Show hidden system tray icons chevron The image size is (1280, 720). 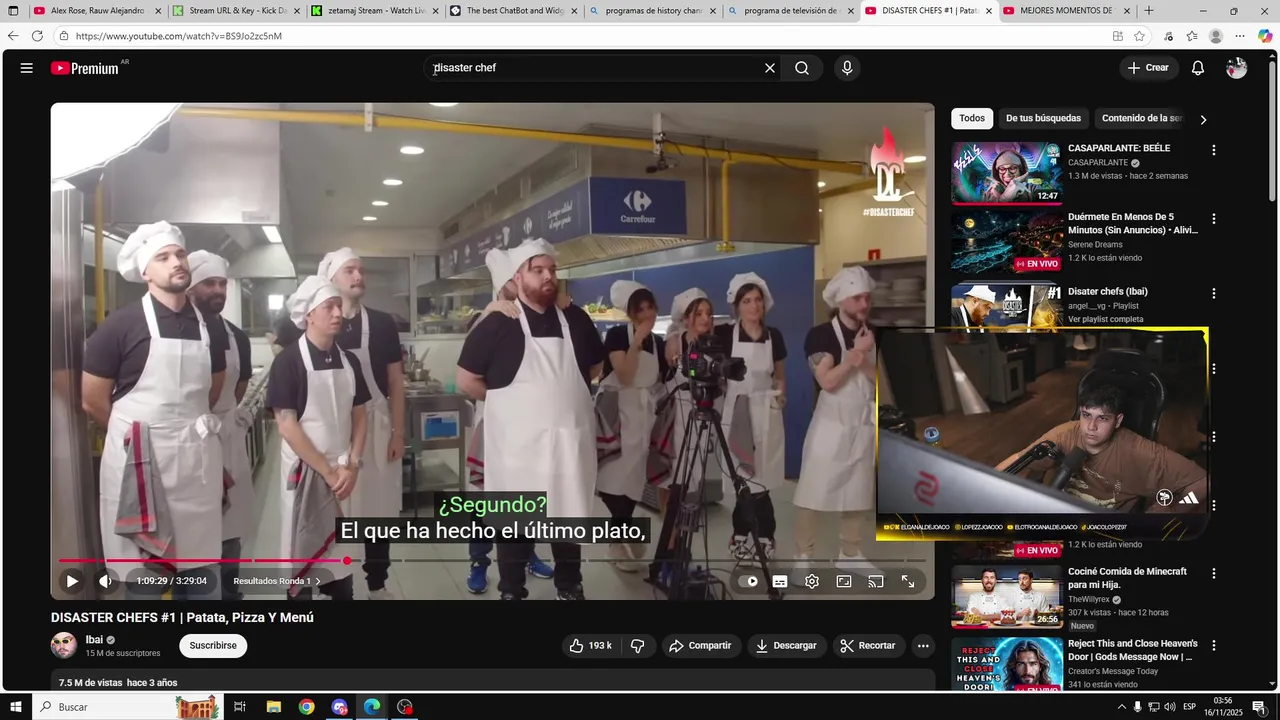pos(1121,707)
